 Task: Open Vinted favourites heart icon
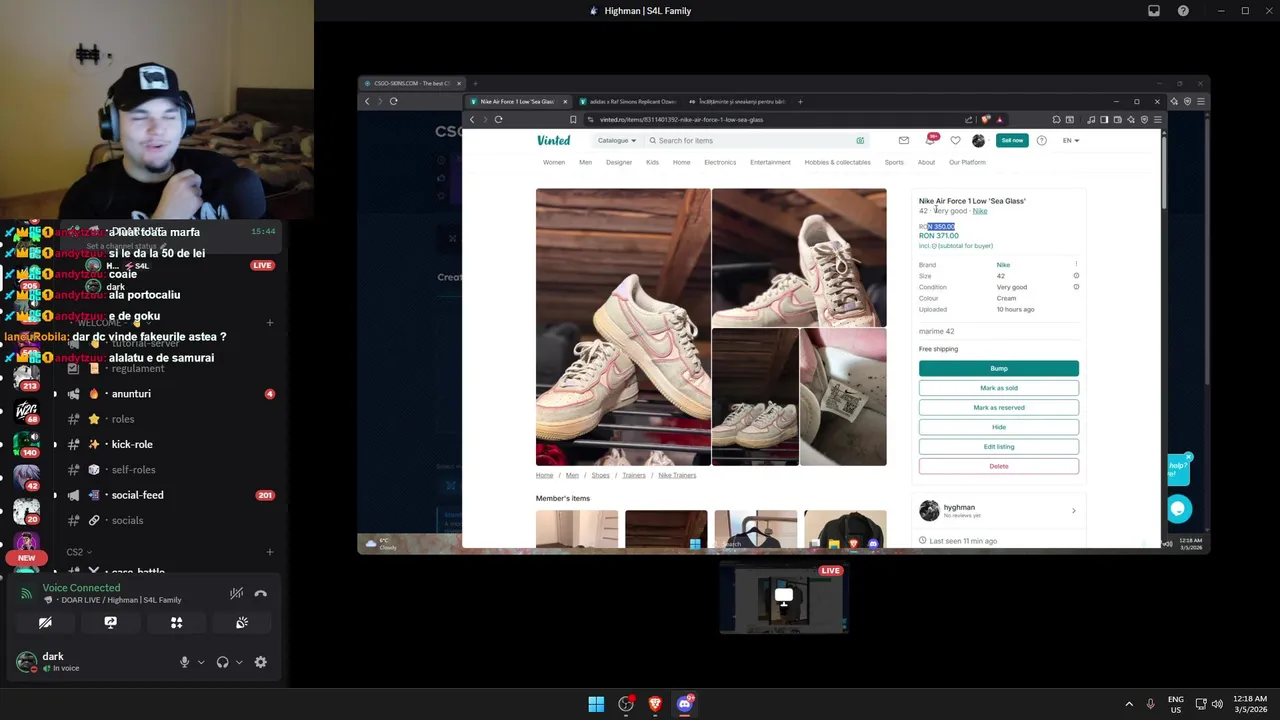point(955,141)
